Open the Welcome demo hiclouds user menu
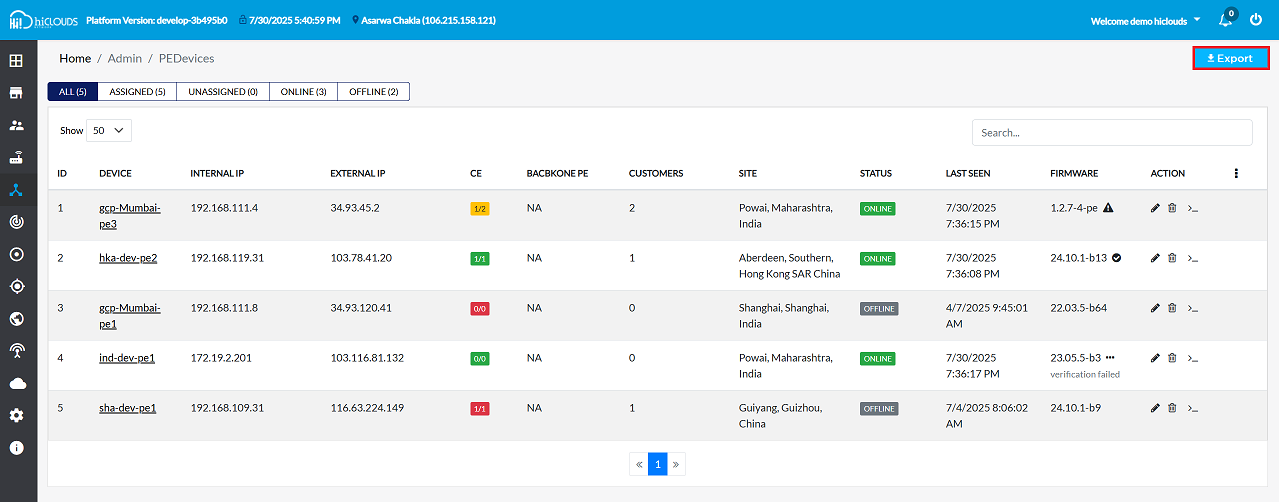The height and width of the screenshot is (502, 1279). pyautogui.click(x=1145, y=20)
